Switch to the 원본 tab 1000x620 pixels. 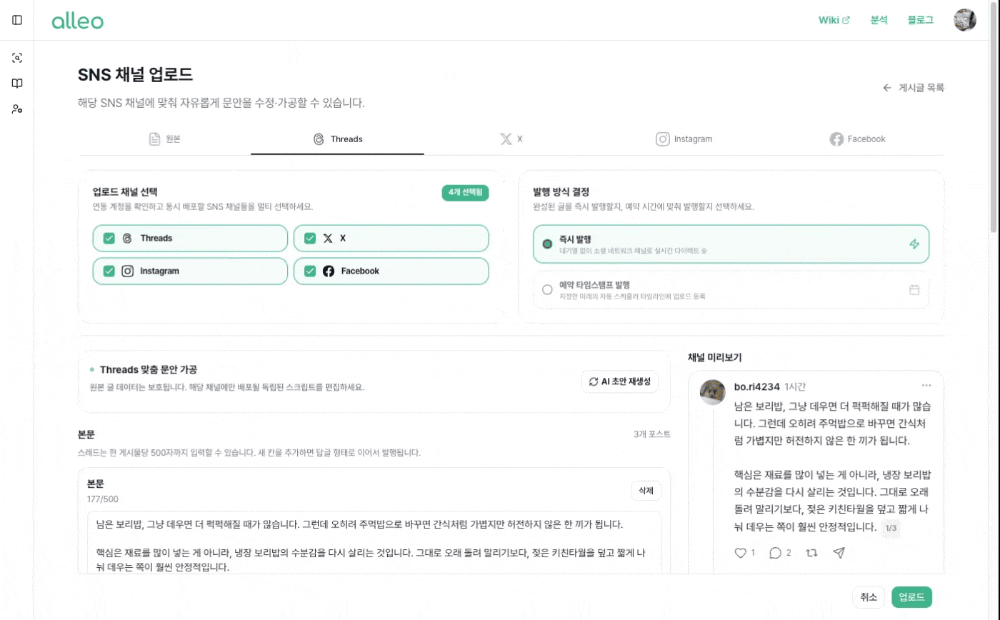coord(165,139)
